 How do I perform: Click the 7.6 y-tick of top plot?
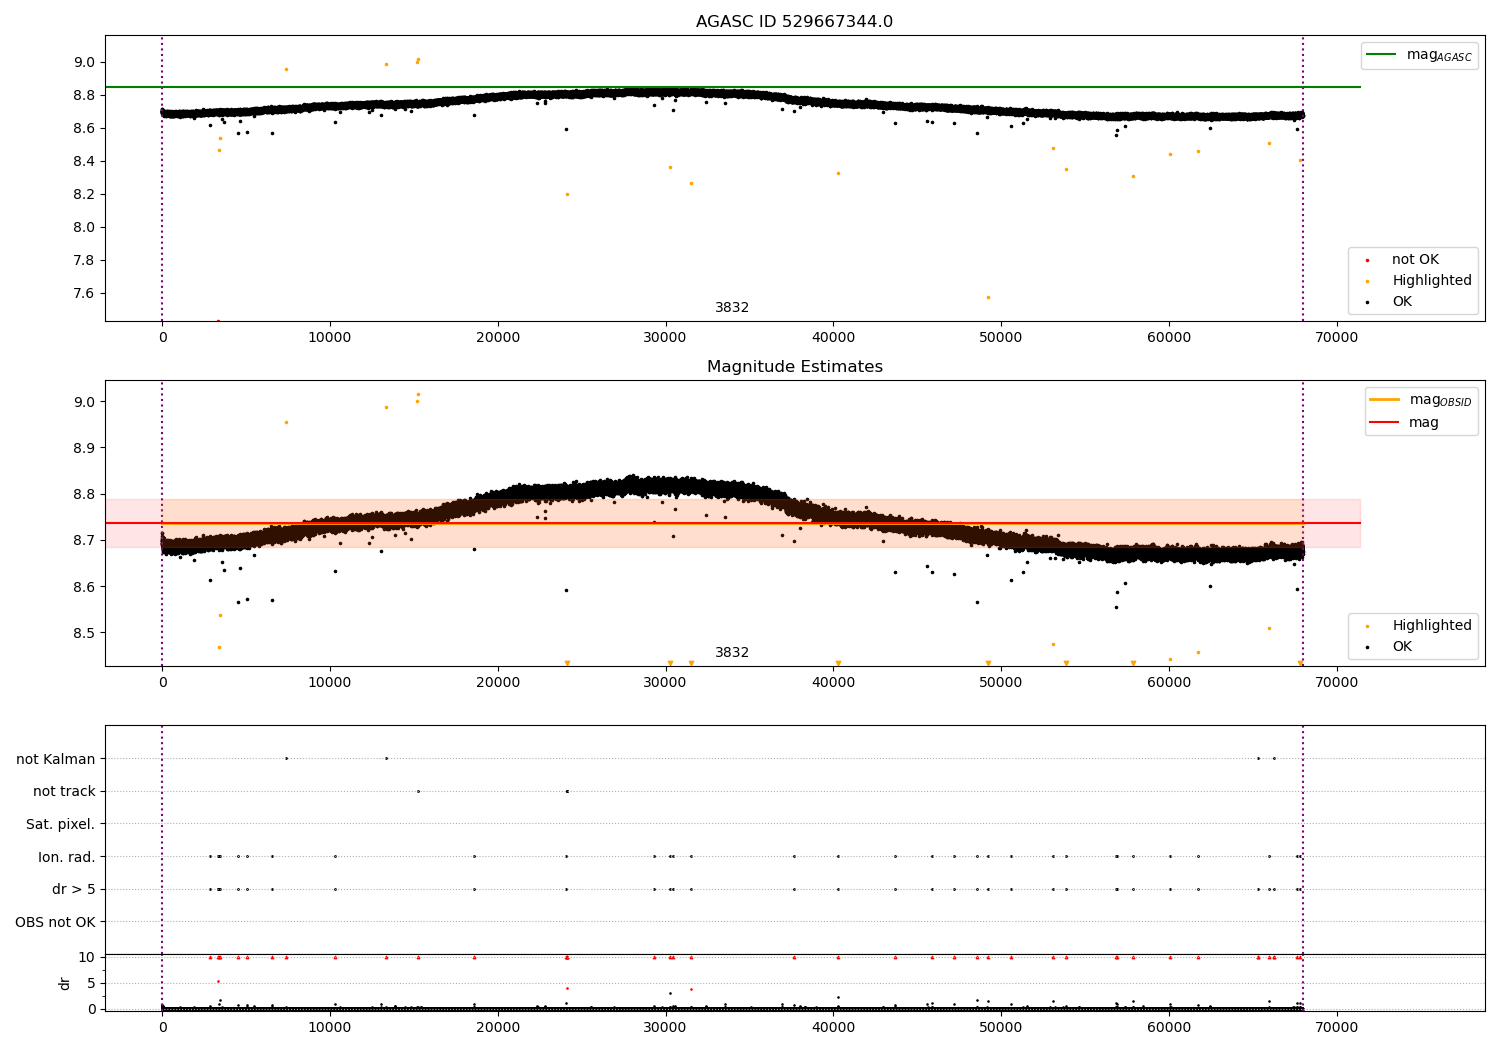click(x=84, y=293)
